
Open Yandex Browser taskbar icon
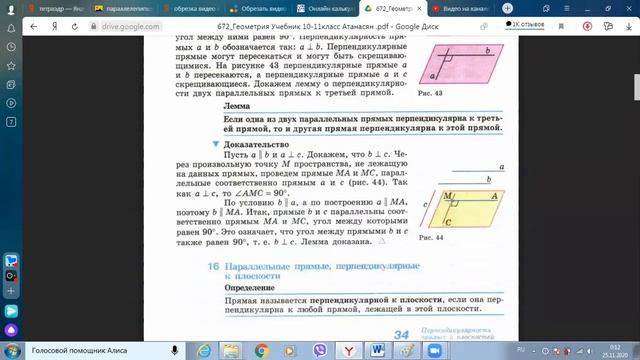pyautogui.click(x=349, y=351)
